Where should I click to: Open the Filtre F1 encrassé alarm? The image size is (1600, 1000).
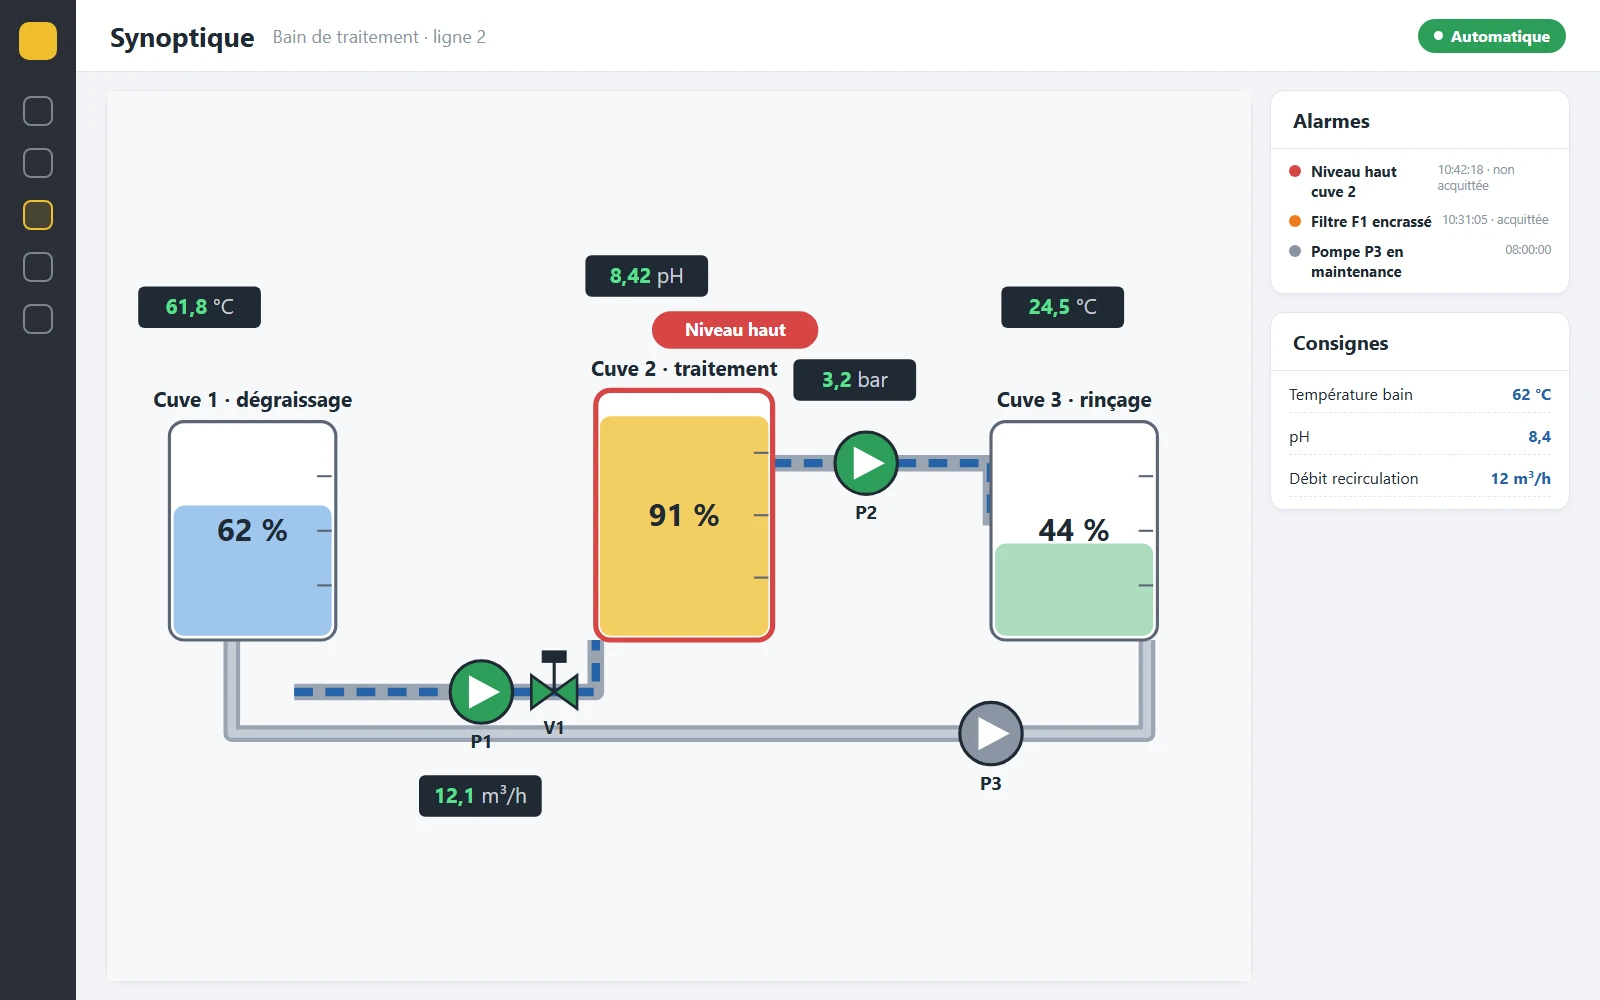[1420, 221]
